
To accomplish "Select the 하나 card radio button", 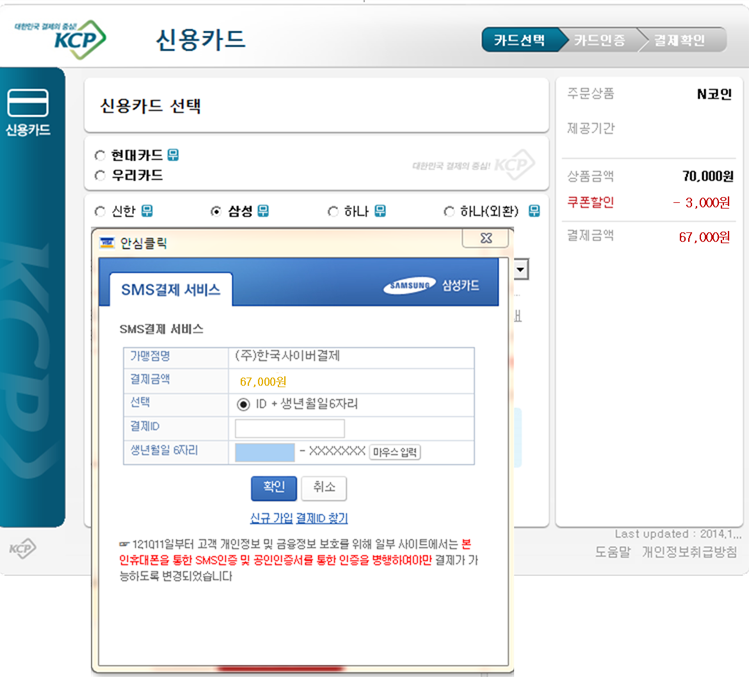I will pyautogui.click(x=333, y=211).
